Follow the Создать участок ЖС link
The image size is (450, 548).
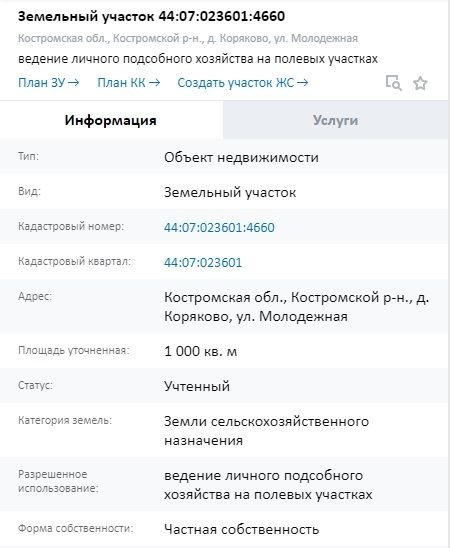243,83
